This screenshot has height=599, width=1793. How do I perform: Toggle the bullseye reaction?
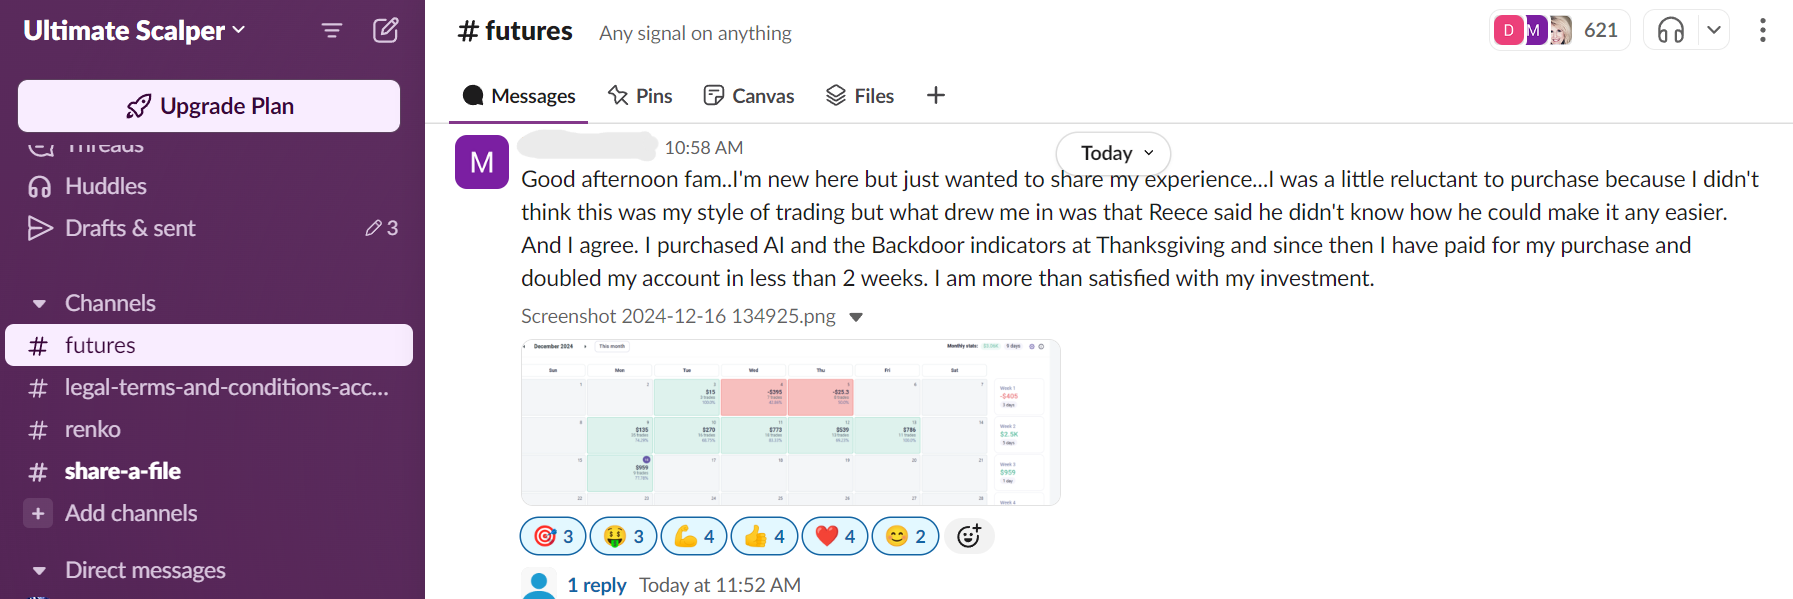553,536
